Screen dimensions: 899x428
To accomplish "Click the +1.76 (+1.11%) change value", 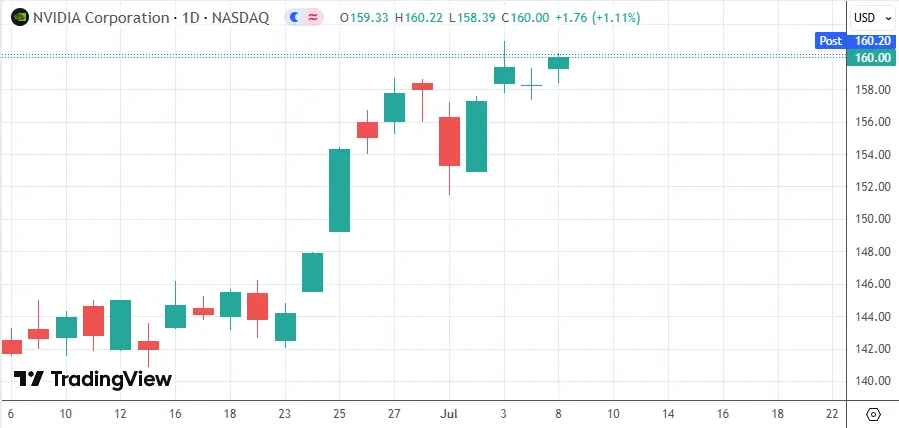I will pos(597,18).
